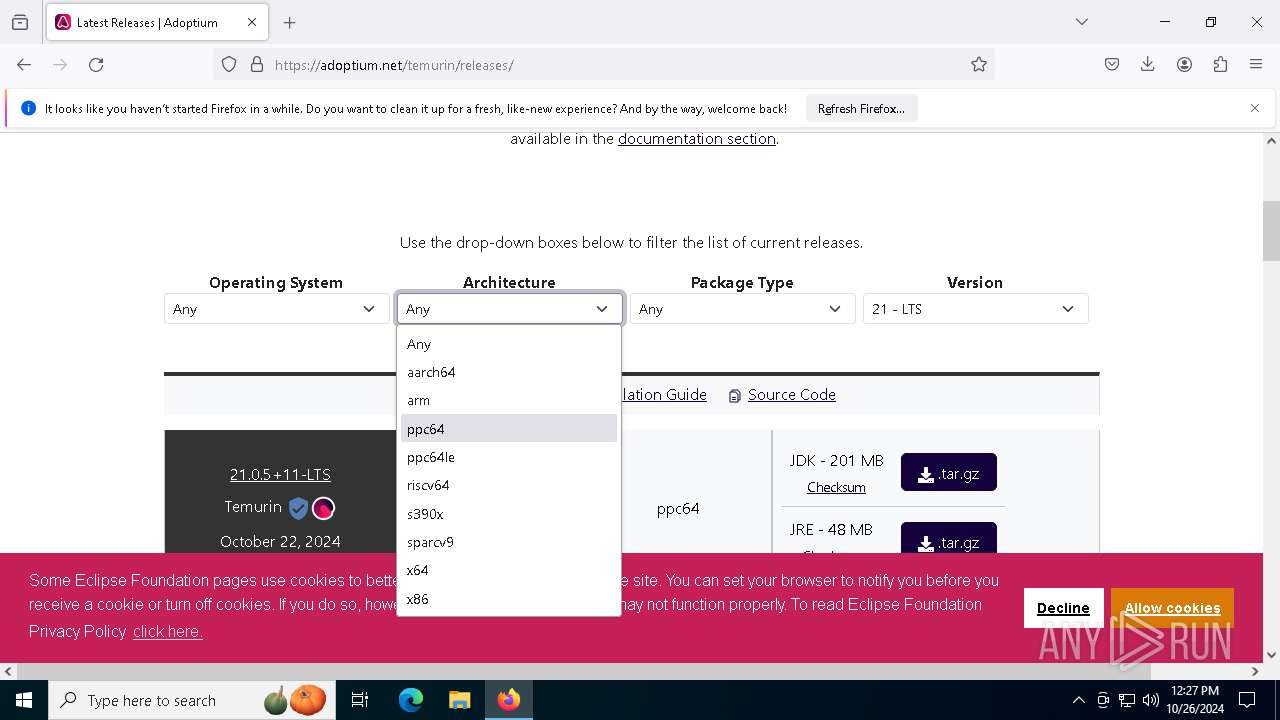The image size is (1280, 720).
Task: Download the JRE .tar.gz package
Action: (x=948, y=539)
